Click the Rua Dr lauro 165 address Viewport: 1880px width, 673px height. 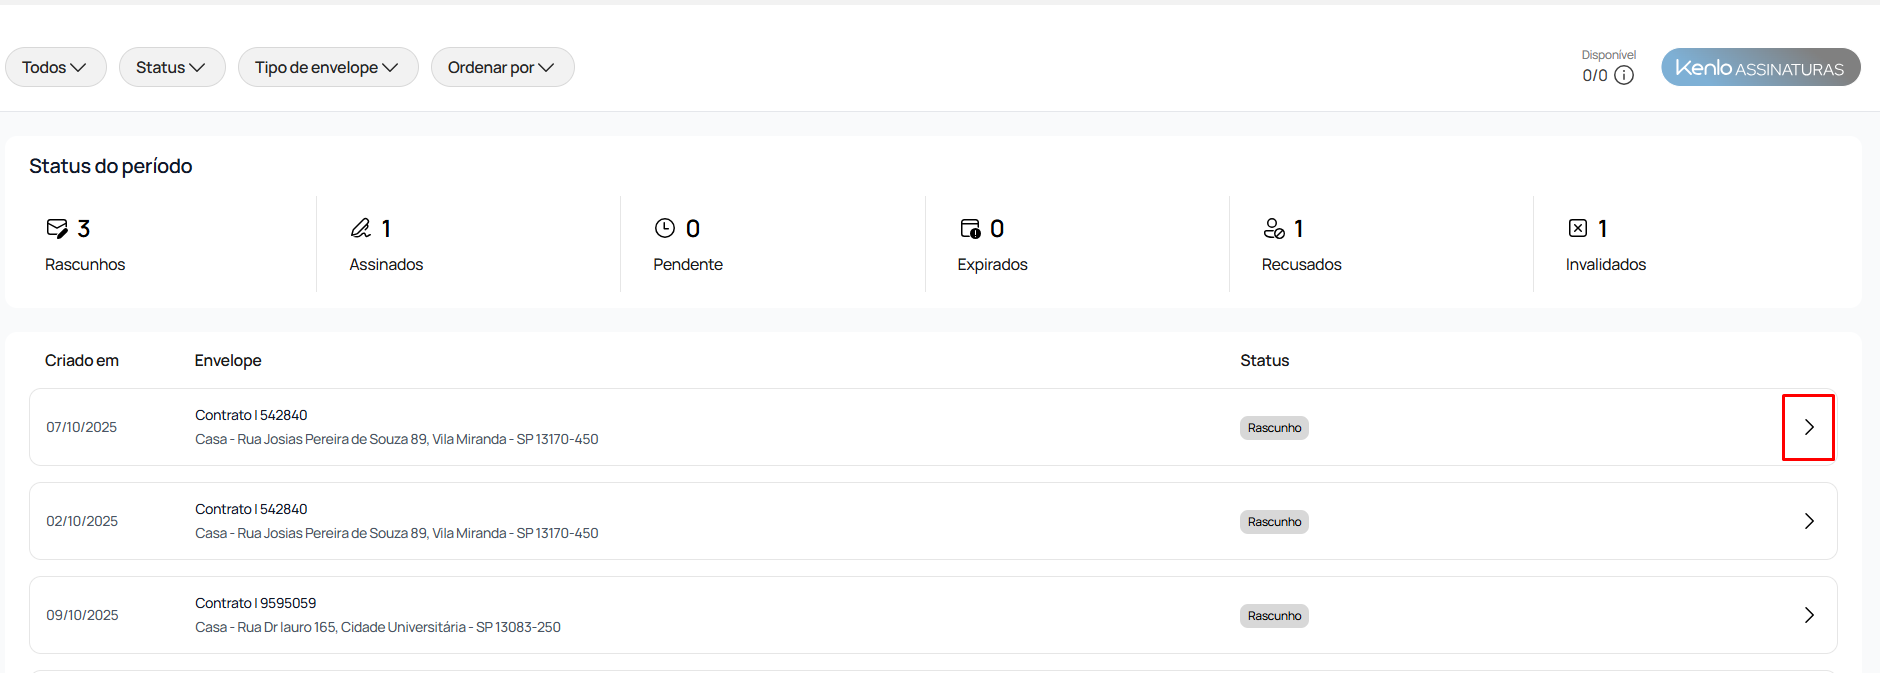[x=378, y=627]
